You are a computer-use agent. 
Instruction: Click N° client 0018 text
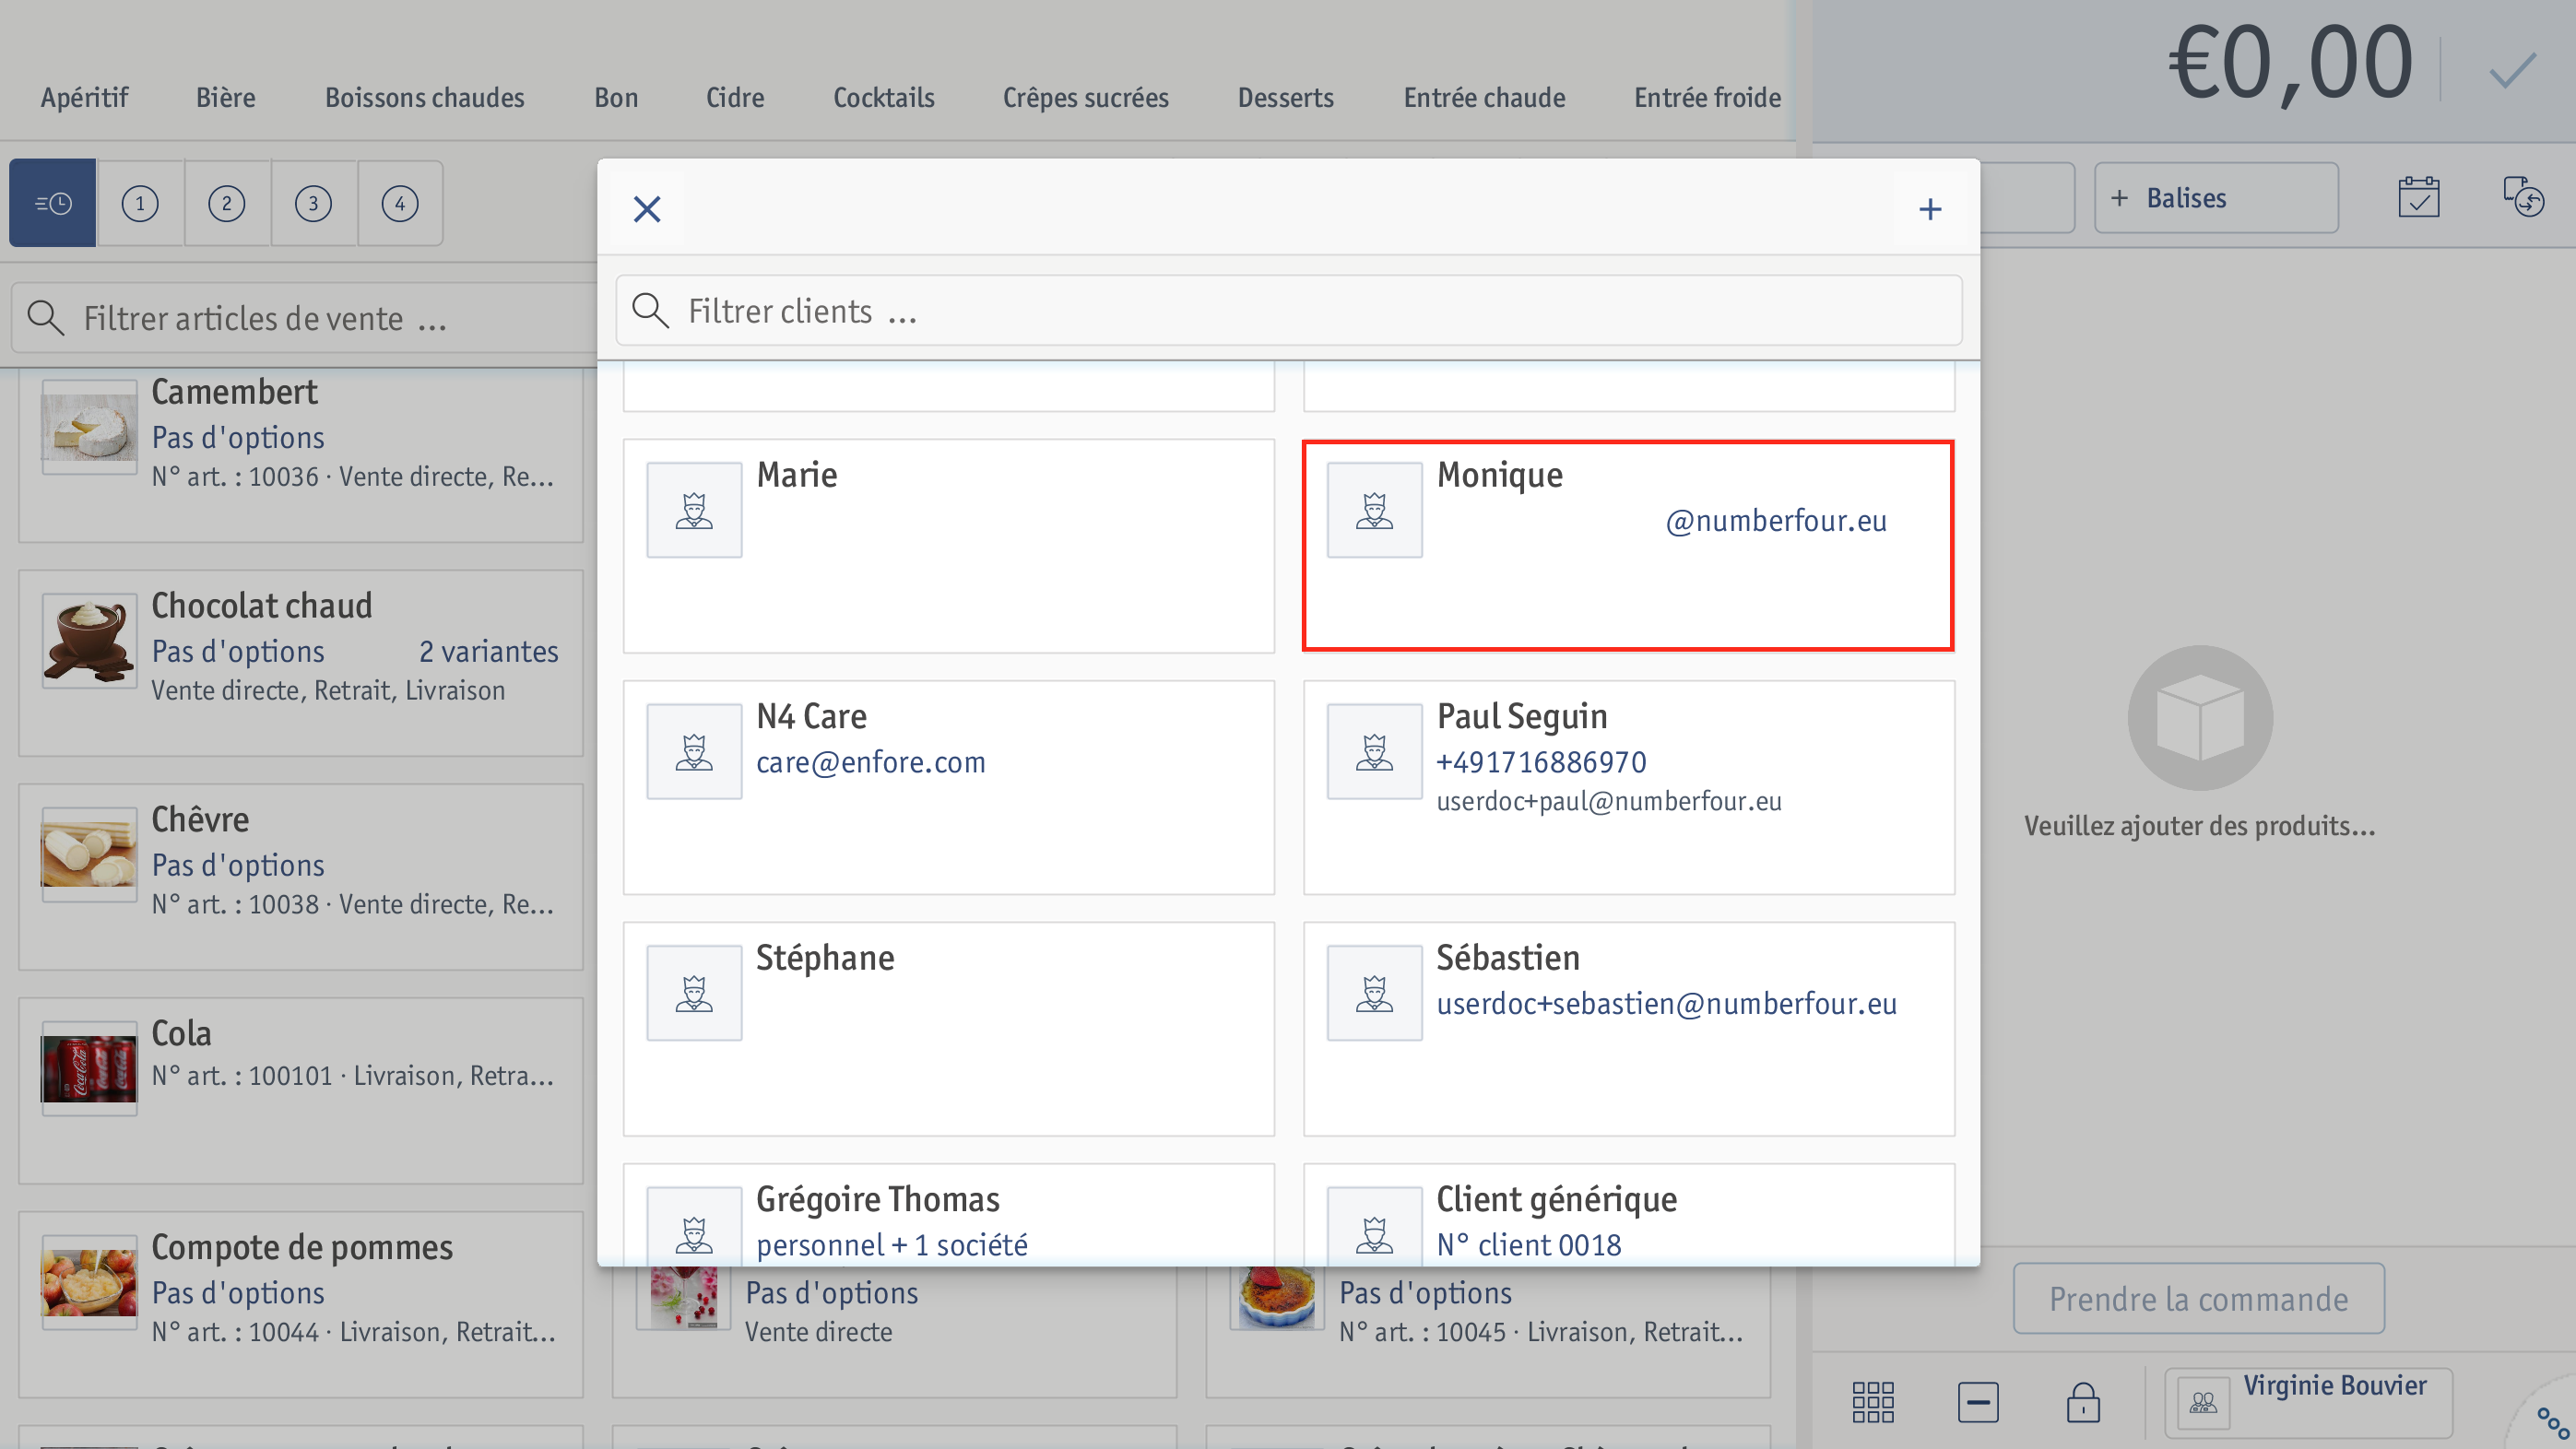click(1529, 1245)
